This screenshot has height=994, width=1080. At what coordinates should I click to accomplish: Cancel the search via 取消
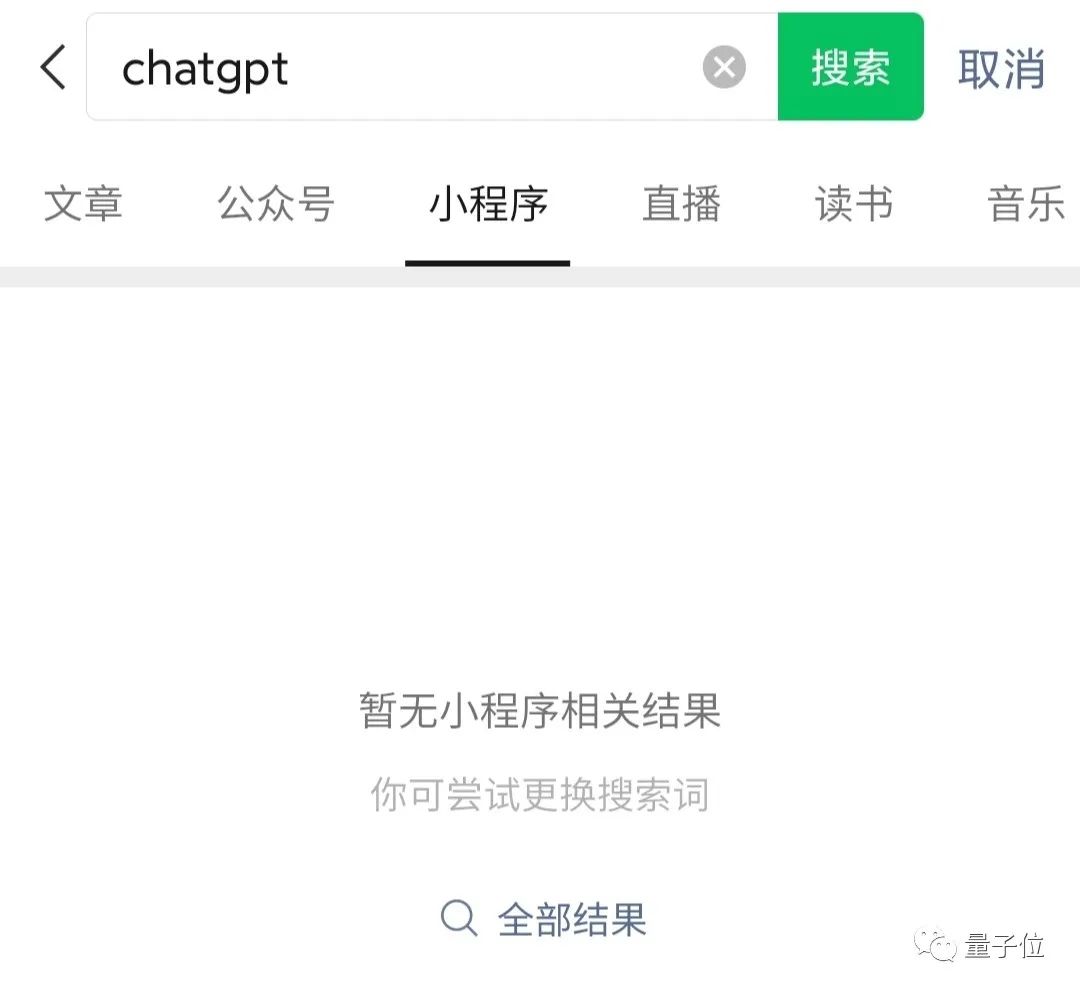(1001, 68)
